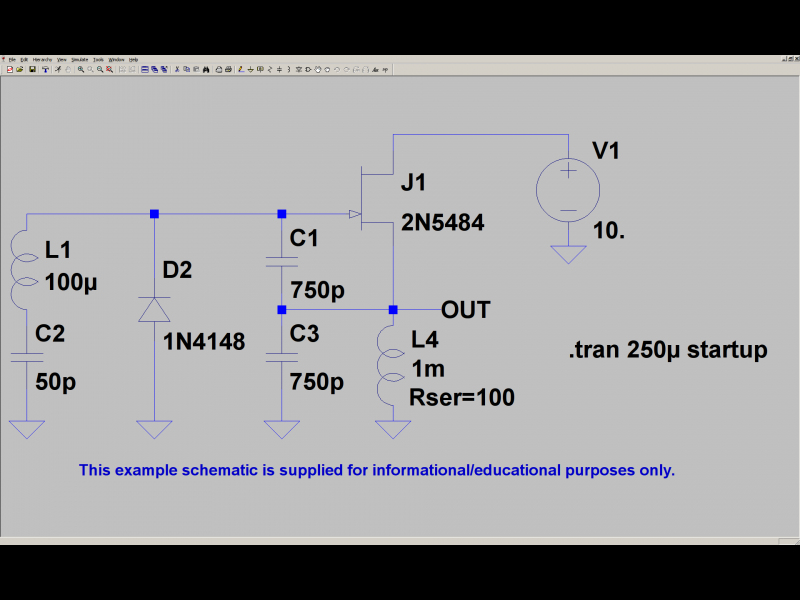The height and width of the screenshot is (600, 800).
Task: Click the Place Ground symbol icon
Action: click(250, 69)
